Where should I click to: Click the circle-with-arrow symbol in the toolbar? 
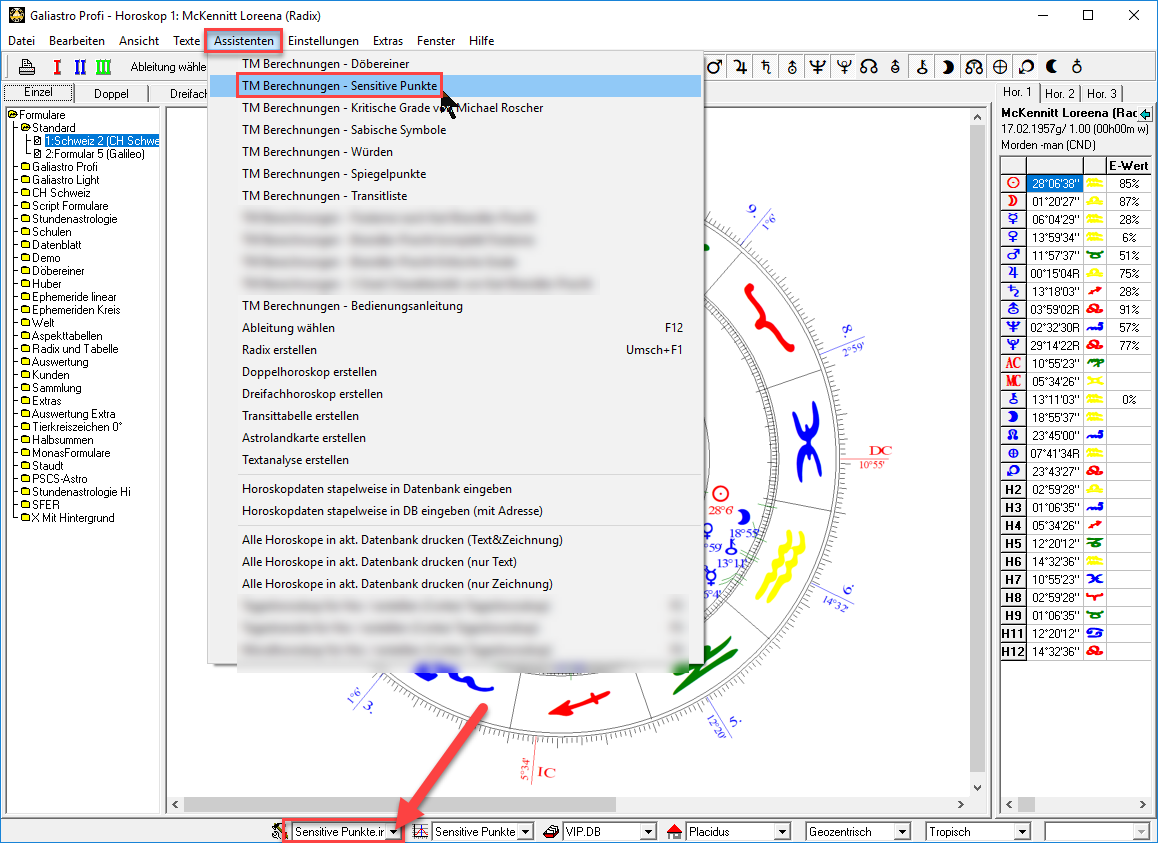pos(1025,67)
